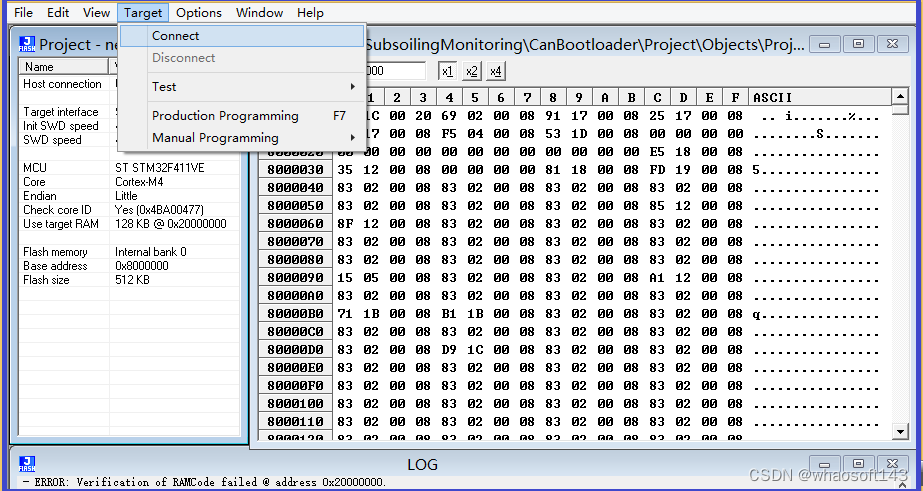The image size is (923, 491).
Task: Select the Use target RAM value
Action: point(171,224)
